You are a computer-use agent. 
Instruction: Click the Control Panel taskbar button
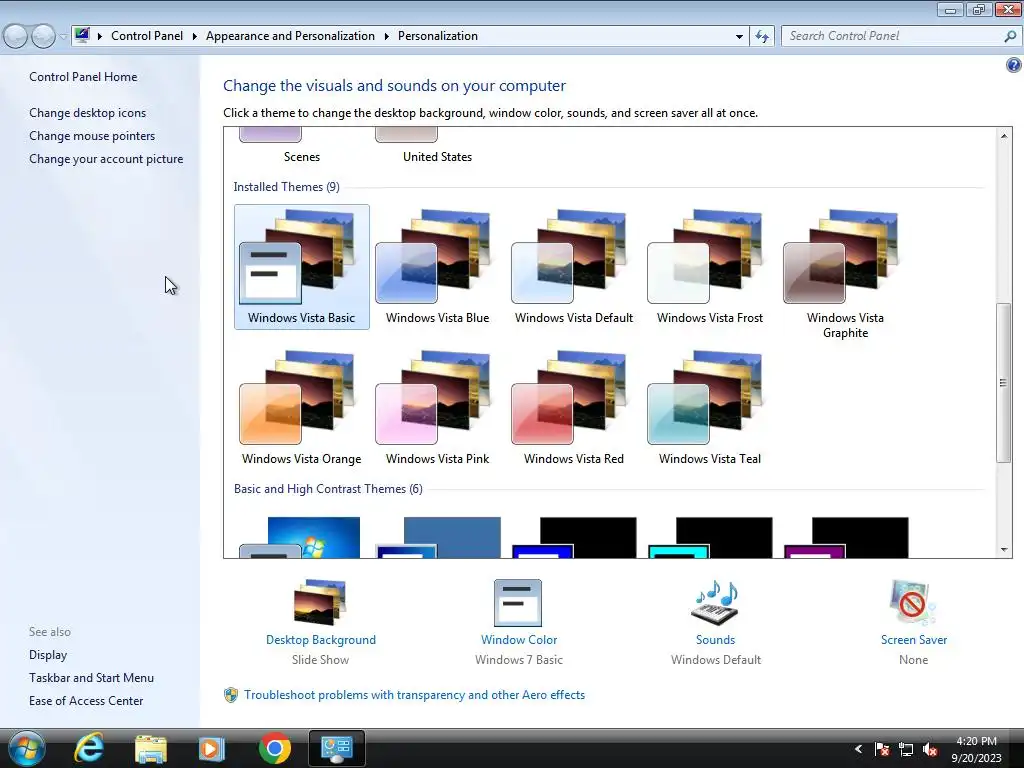point(336,748)
